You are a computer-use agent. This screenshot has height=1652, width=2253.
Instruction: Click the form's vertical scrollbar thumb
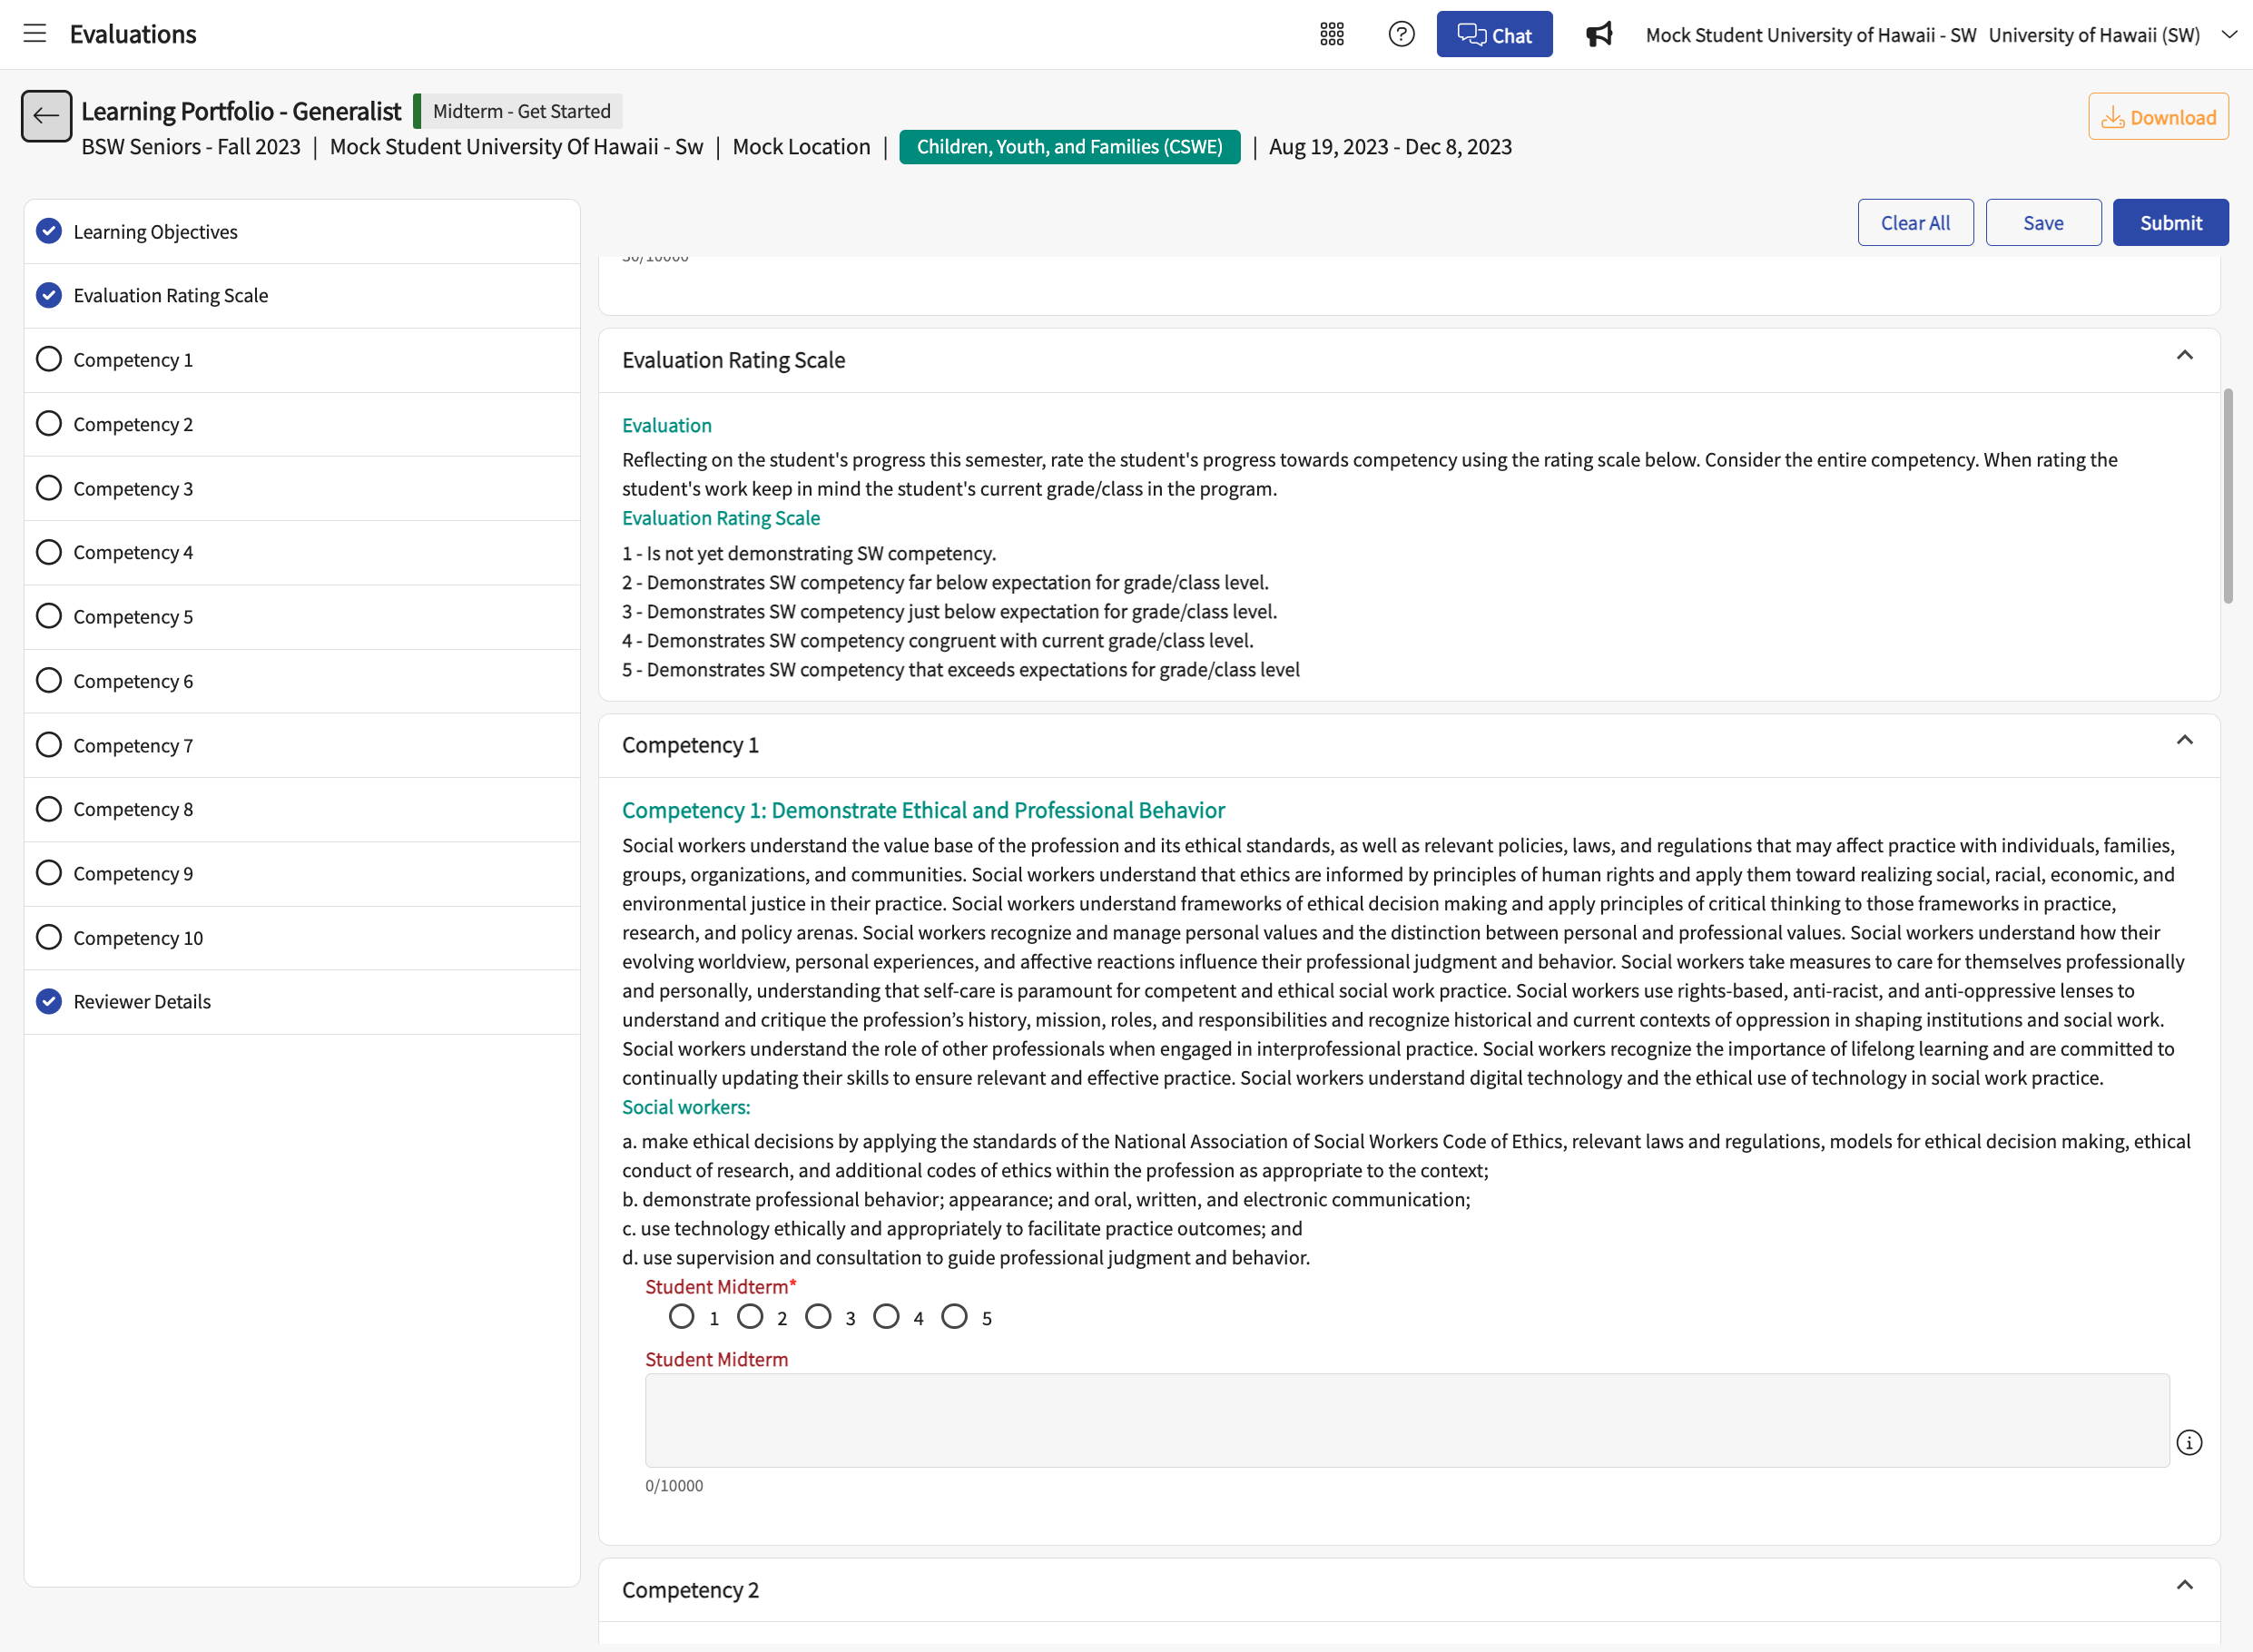(x=2228, y=496)
